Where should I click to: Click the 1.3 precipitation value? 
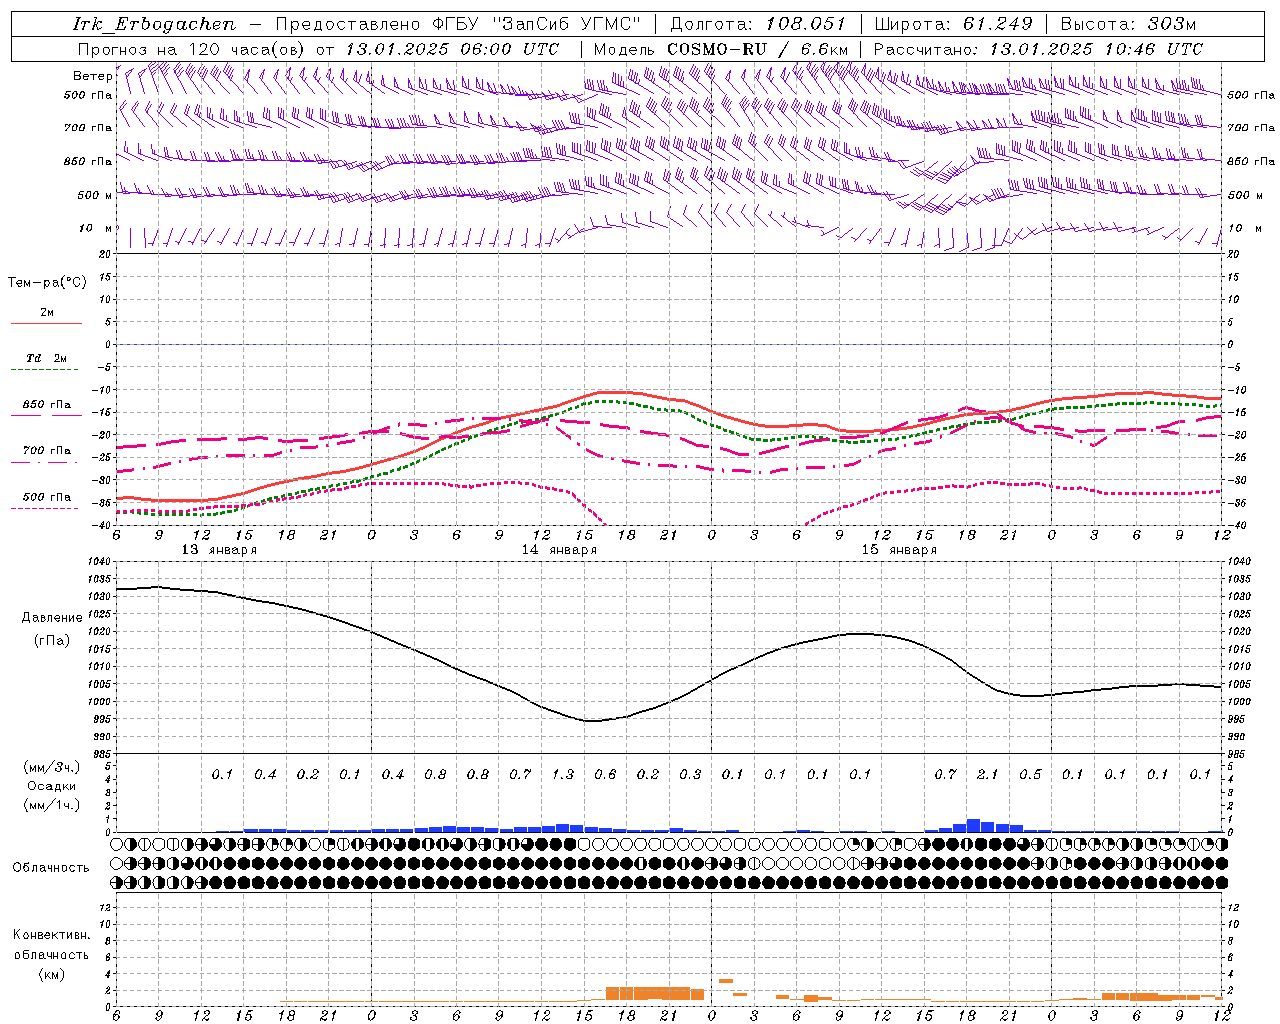pyautogui.click(x=563, y=774)
